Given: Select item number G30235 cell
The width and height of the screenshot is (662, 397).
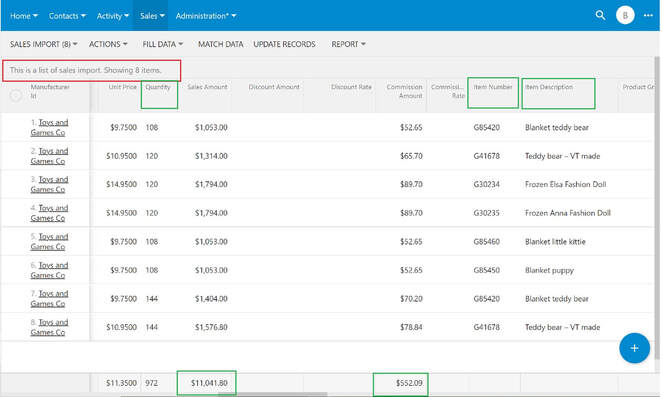Looking at the screenshot, I should click(486, 213).
